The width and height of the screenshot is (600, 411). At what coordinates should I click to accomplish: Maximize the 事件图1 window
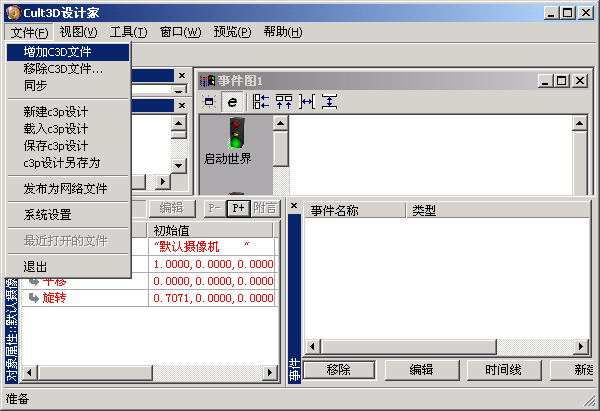[562, 81]
